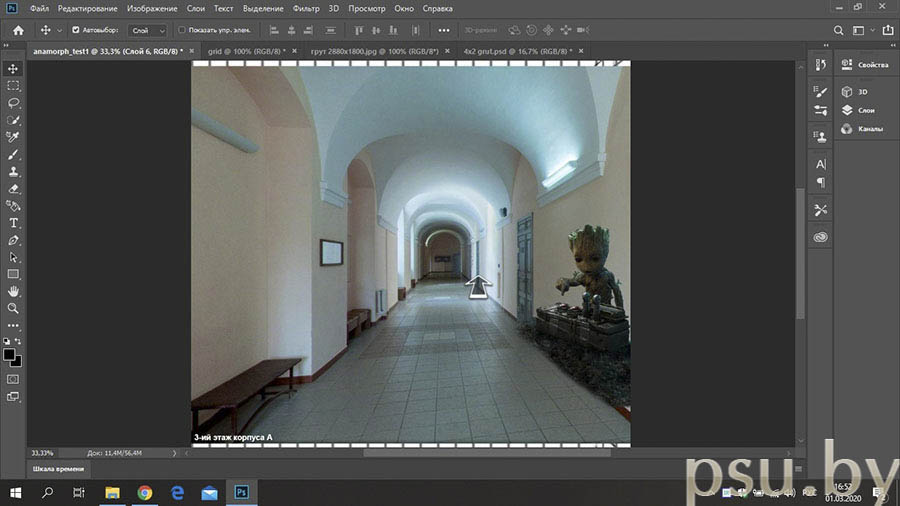Open the Search icon in options bar
Screen dimensions: 900x506
coord(839,30)
